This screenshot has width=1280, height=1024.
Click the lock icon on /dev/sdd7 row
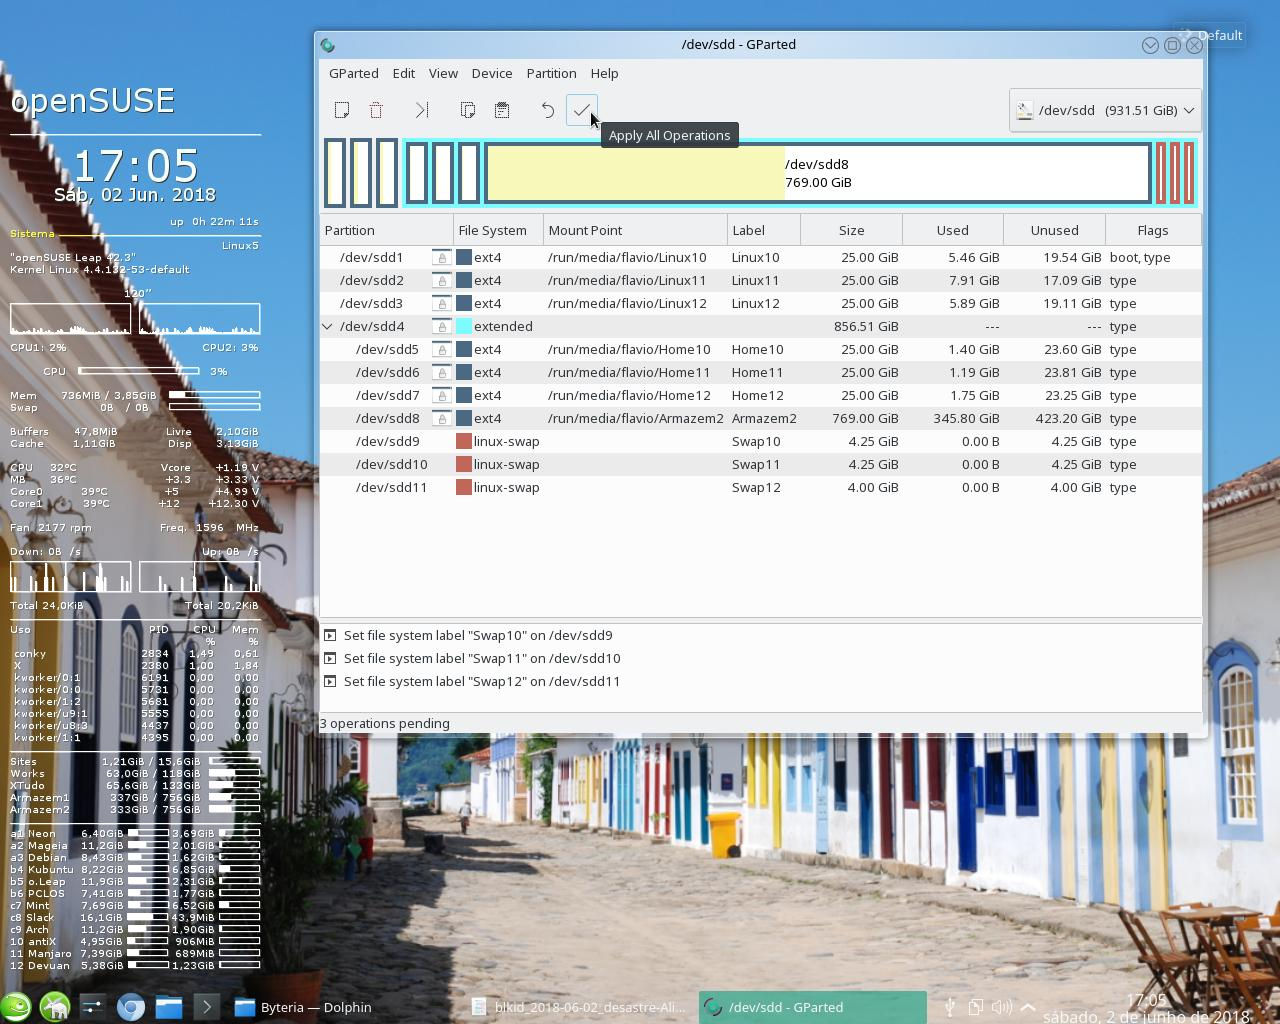(x=441, y=395)
